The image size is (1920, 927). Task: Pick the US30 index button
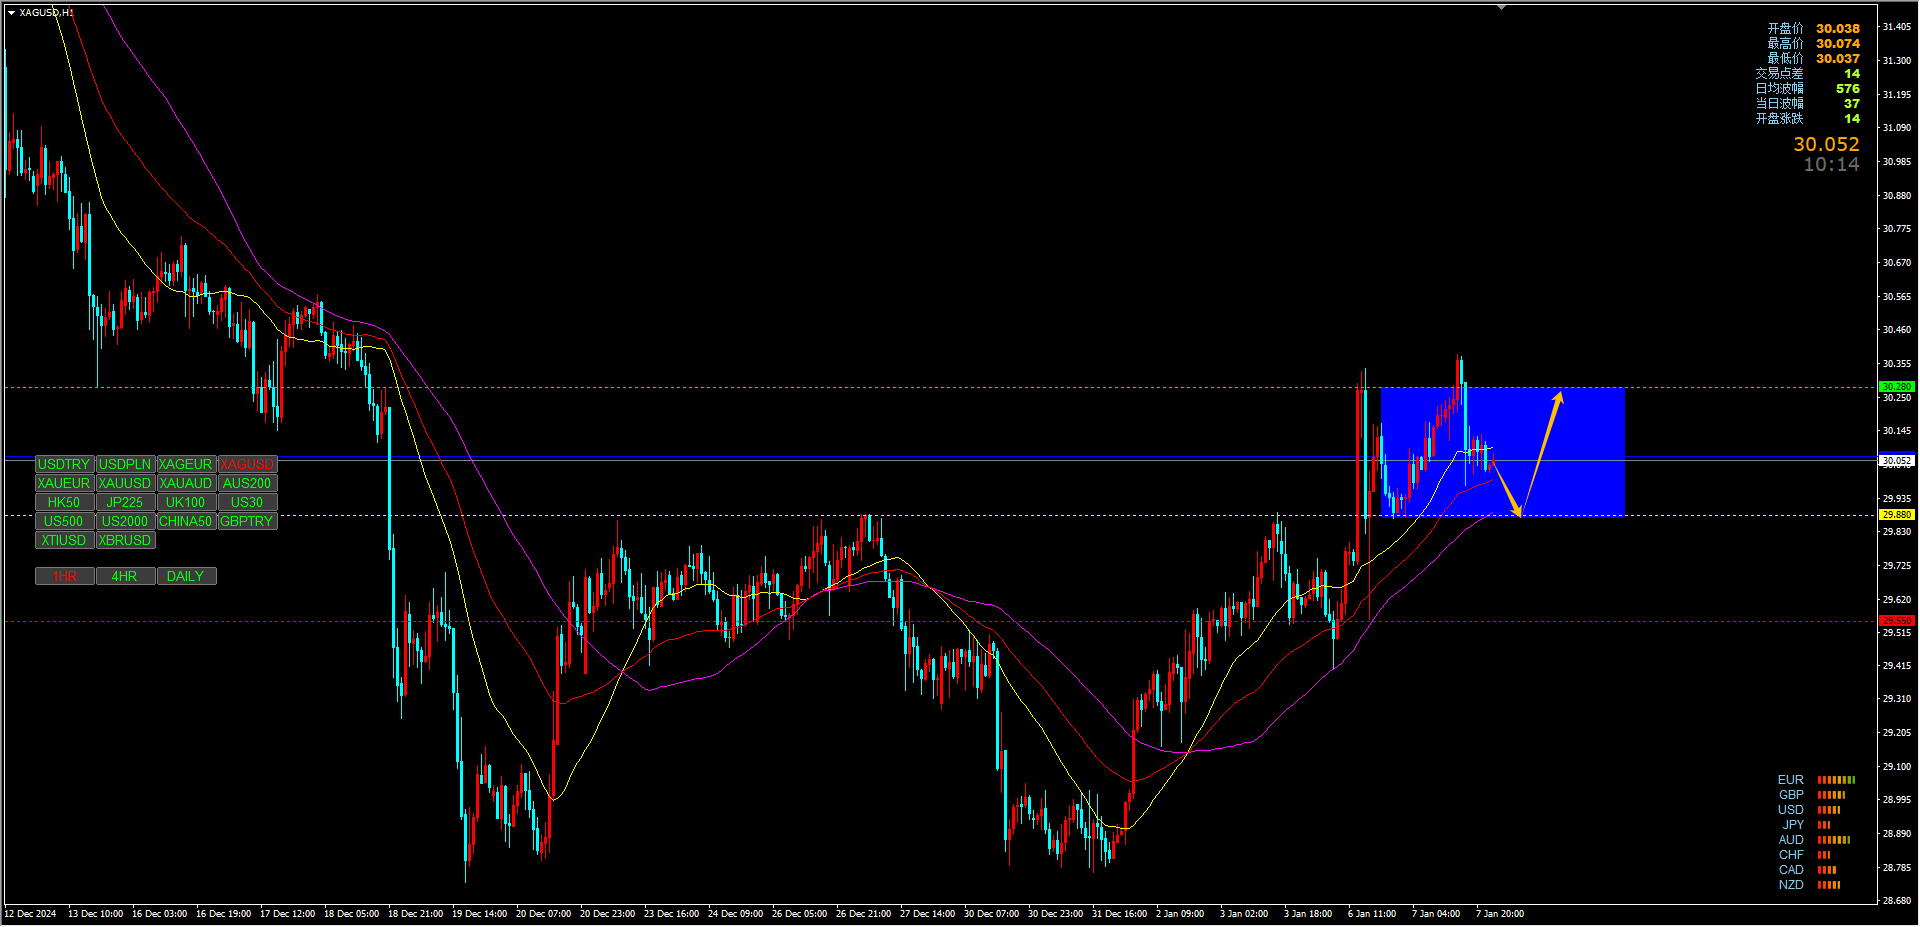[247, 502]
